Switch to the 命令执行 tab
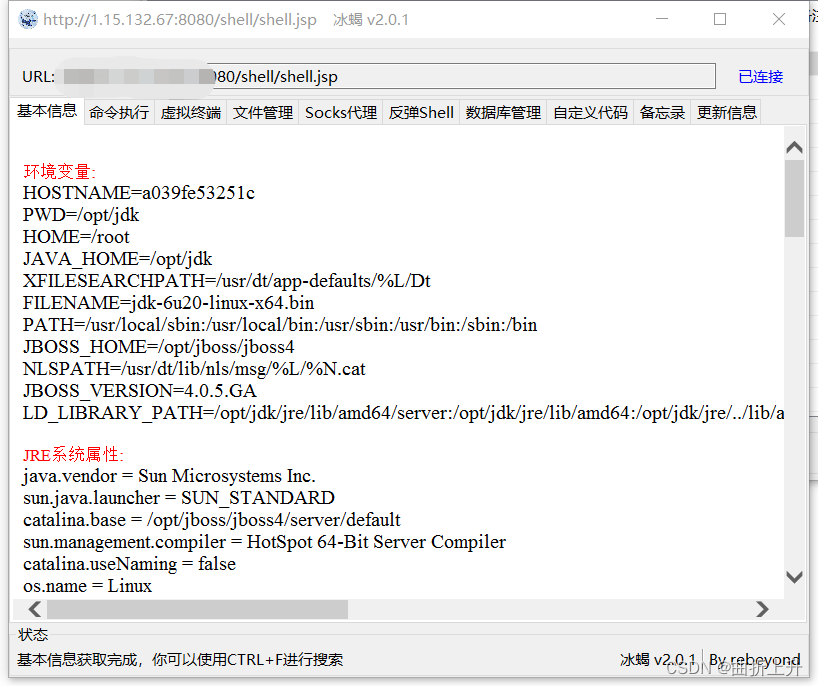 coord(118,112)
